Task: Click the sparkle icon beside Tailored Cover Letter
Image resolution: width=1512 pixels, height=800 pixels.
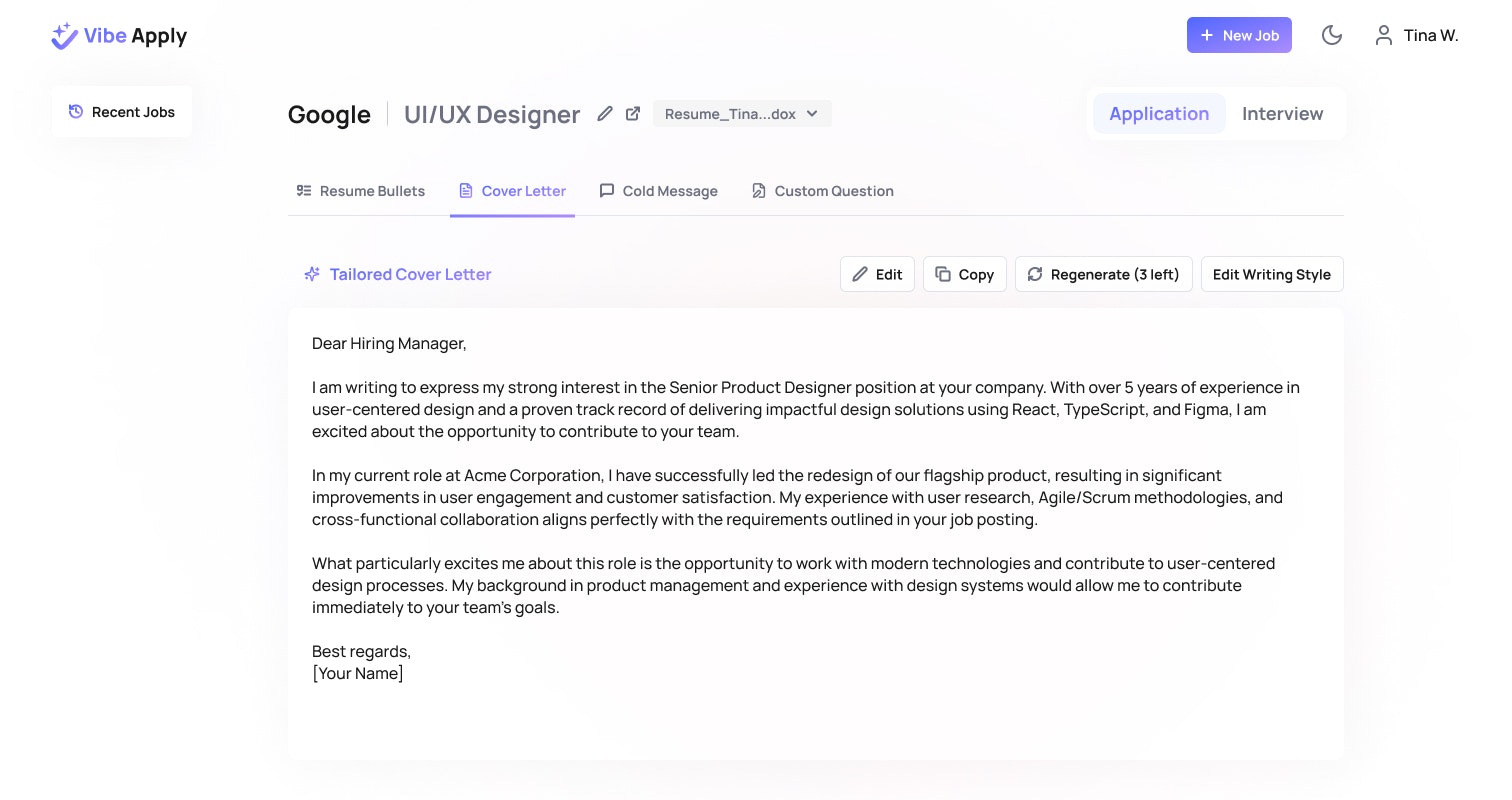Action: 312,274
